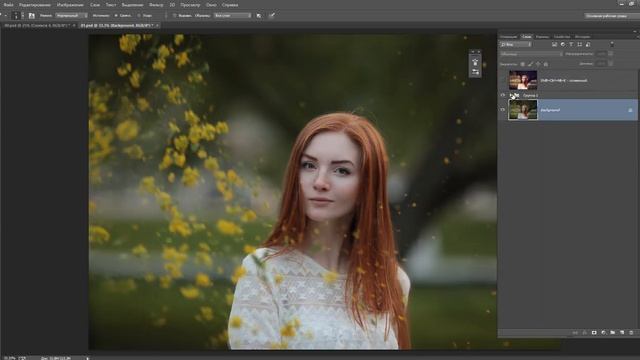Filter layers by shape layers icon
The height and width of the screenshot is (360, 640).
pos(580,44)
